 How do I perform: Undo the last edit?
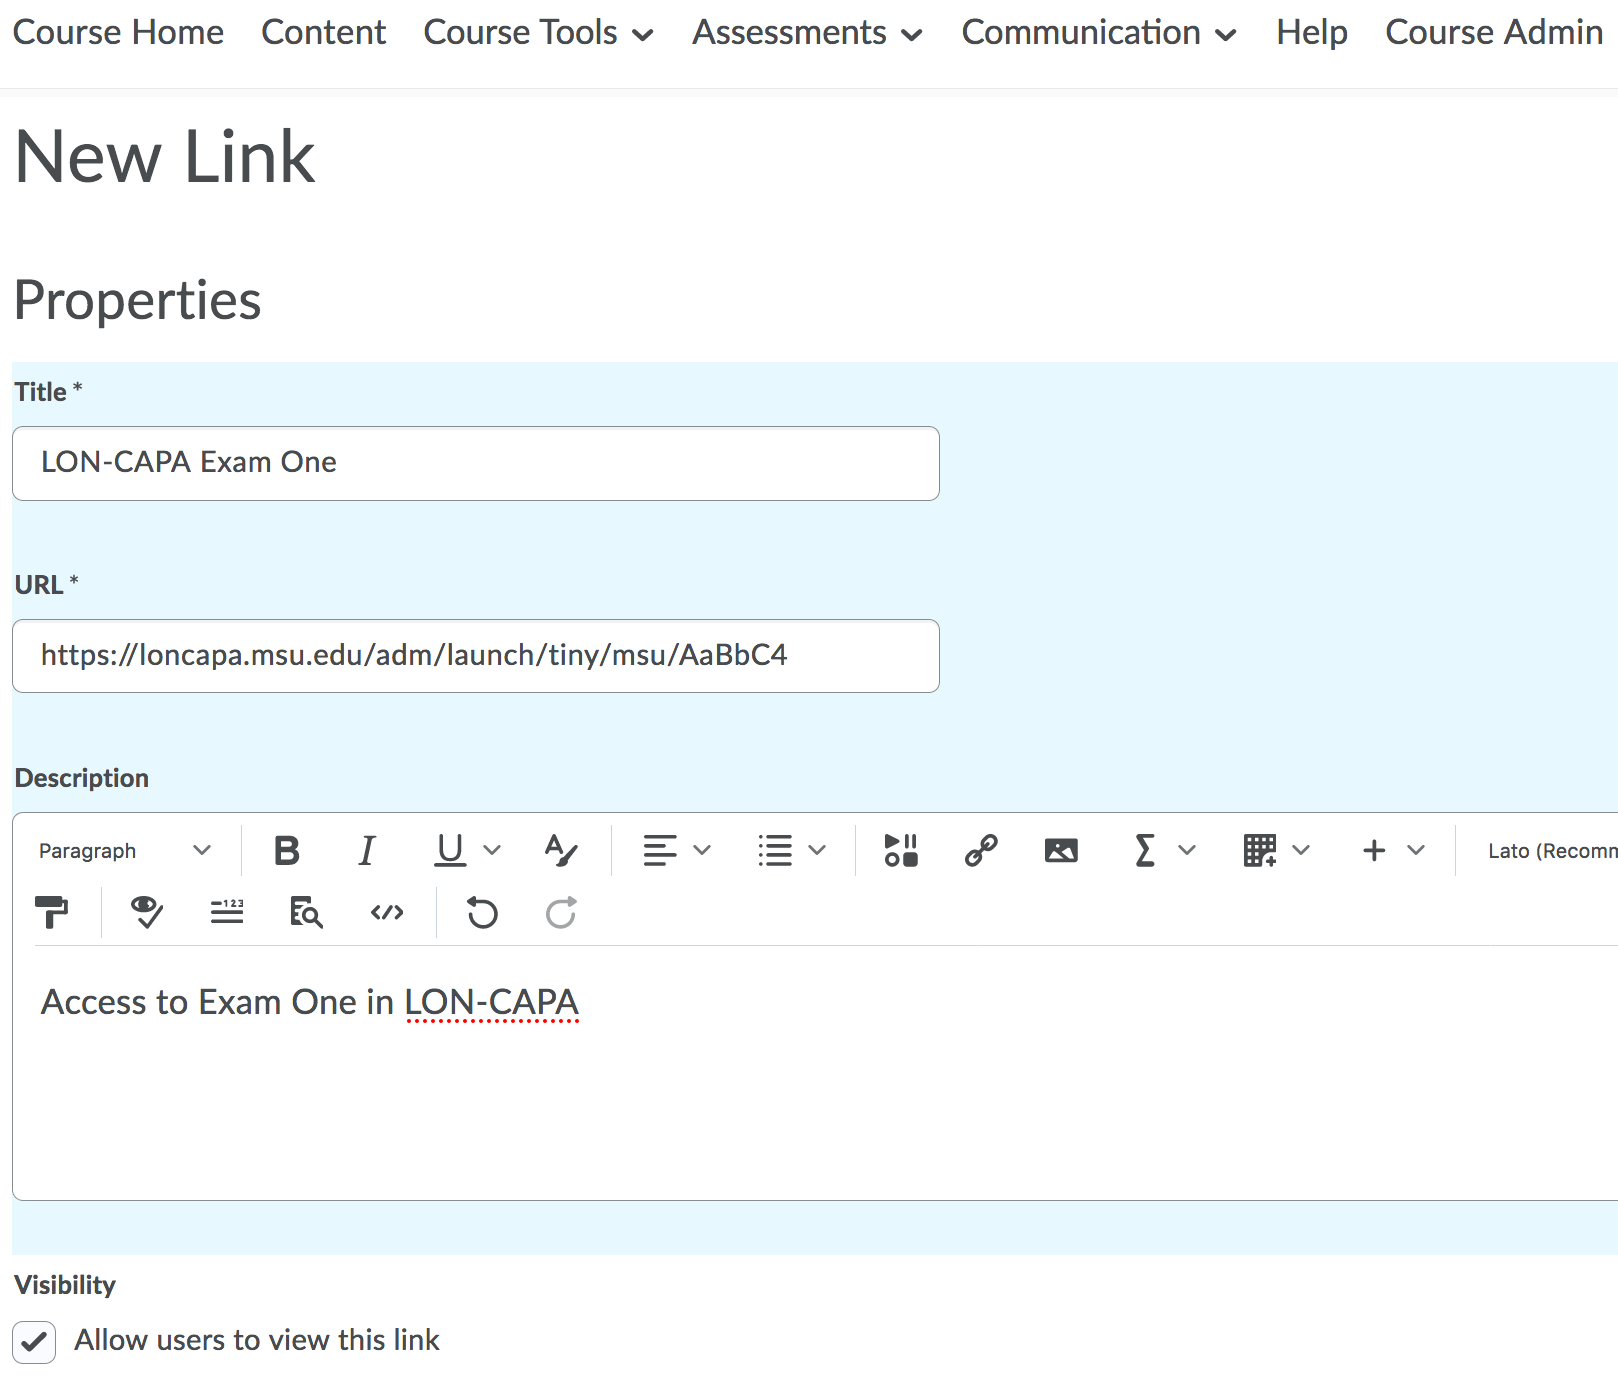(482, 912)
